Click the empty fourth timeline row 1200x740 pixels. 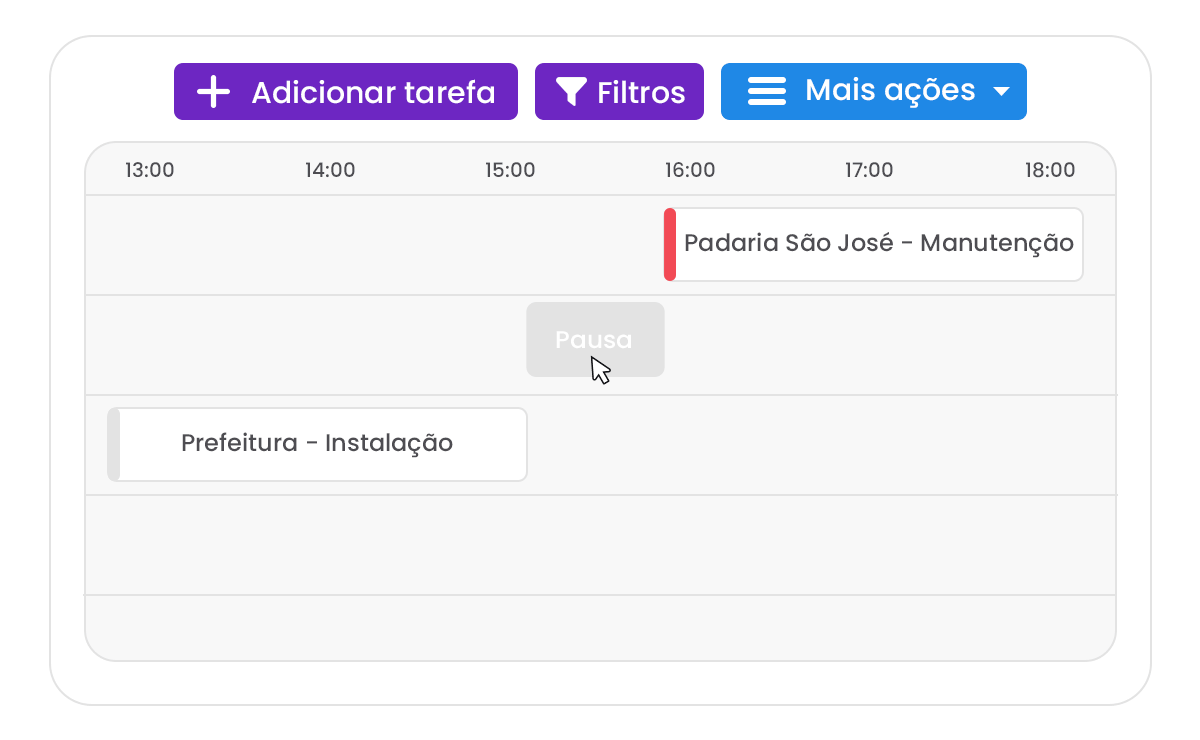[x=600, y=545]
